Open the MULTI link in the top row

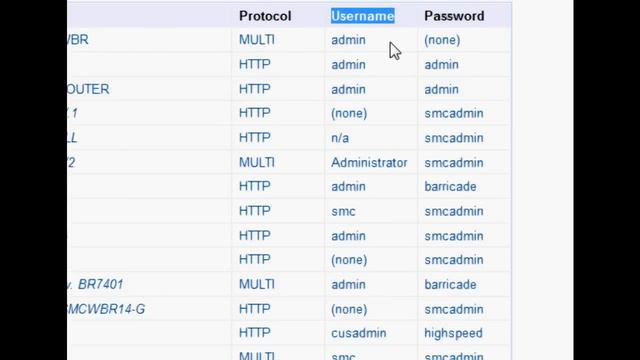coord(257,40)
